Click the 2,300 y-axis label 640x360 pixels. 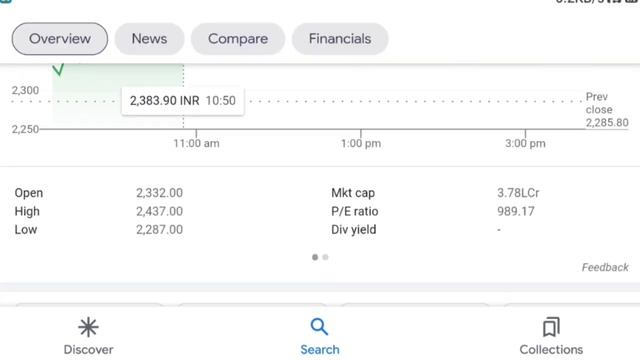(25, 90)
